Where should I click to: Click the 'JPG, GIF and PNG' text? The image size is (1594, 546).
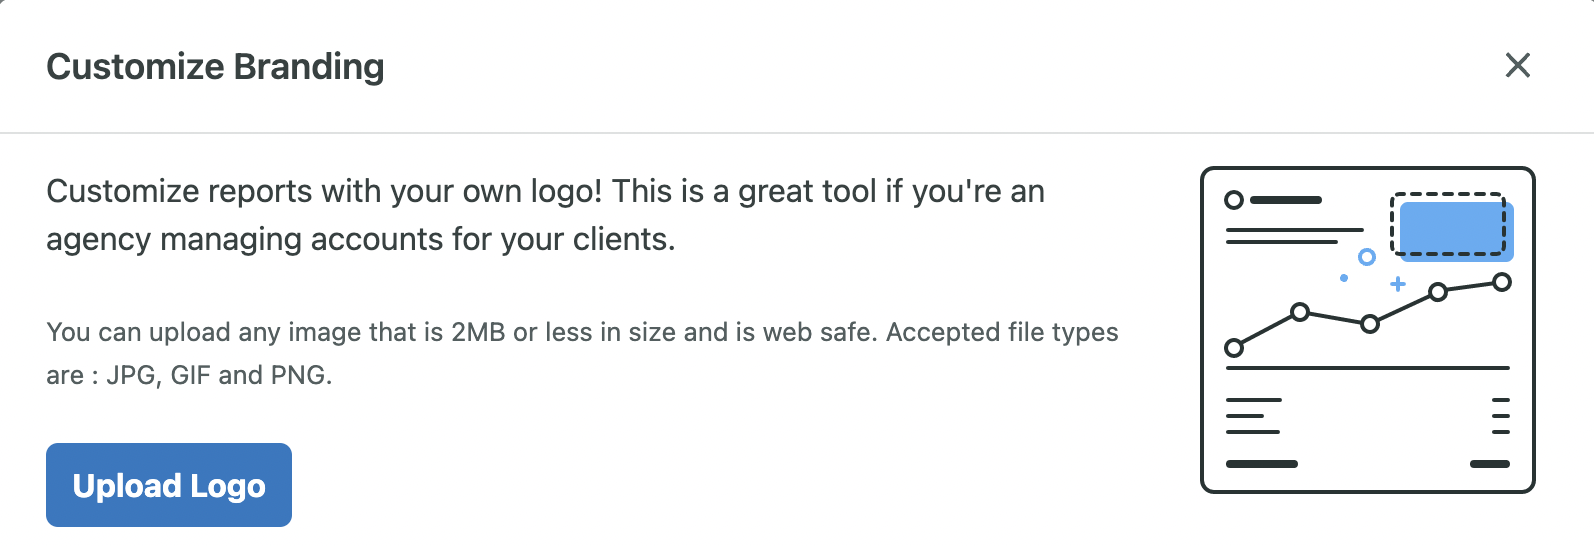click(219, 375)
